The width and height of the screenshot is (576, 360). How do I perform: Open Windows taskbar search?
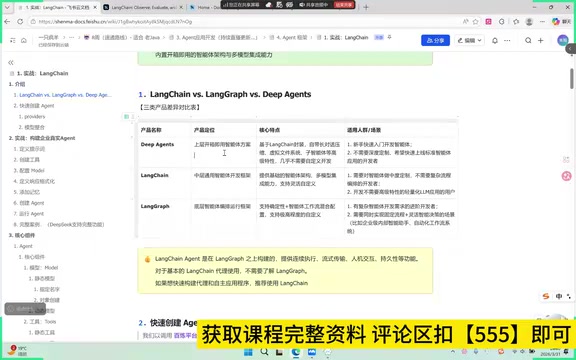click(264, 353)
